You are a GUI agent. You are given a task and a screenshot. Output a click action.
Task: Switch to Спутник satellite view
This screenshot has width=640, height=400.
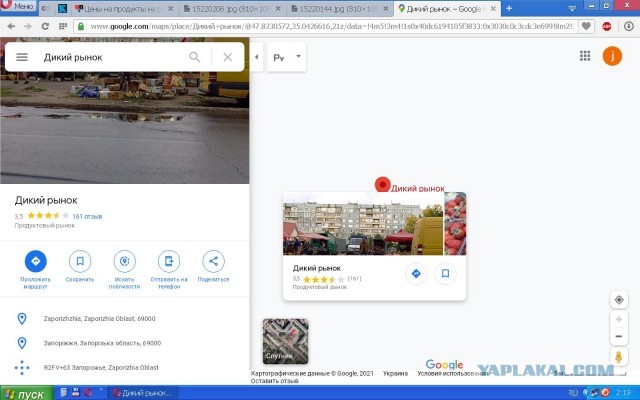click(285, 341)
